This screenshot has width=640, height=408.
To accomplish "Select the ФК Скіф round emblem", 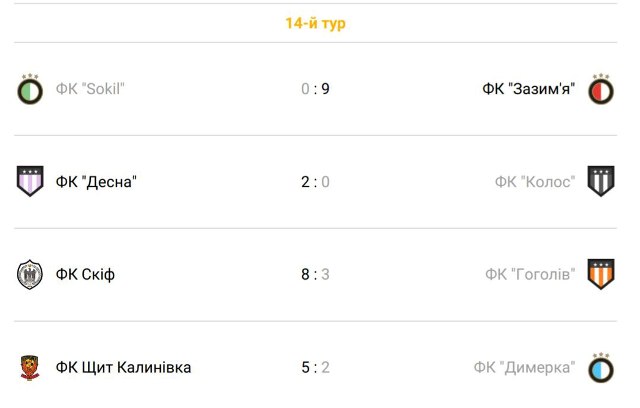I will [30, 274].
